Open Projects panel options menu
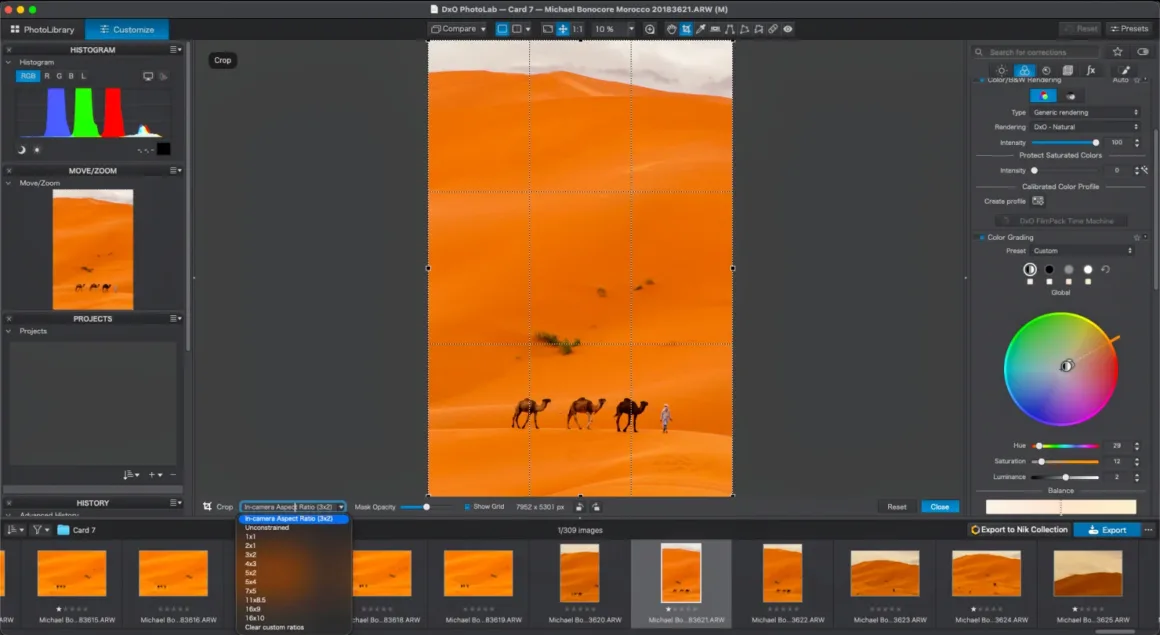This screenshot has height=635, width=1160. coord(175,318)
